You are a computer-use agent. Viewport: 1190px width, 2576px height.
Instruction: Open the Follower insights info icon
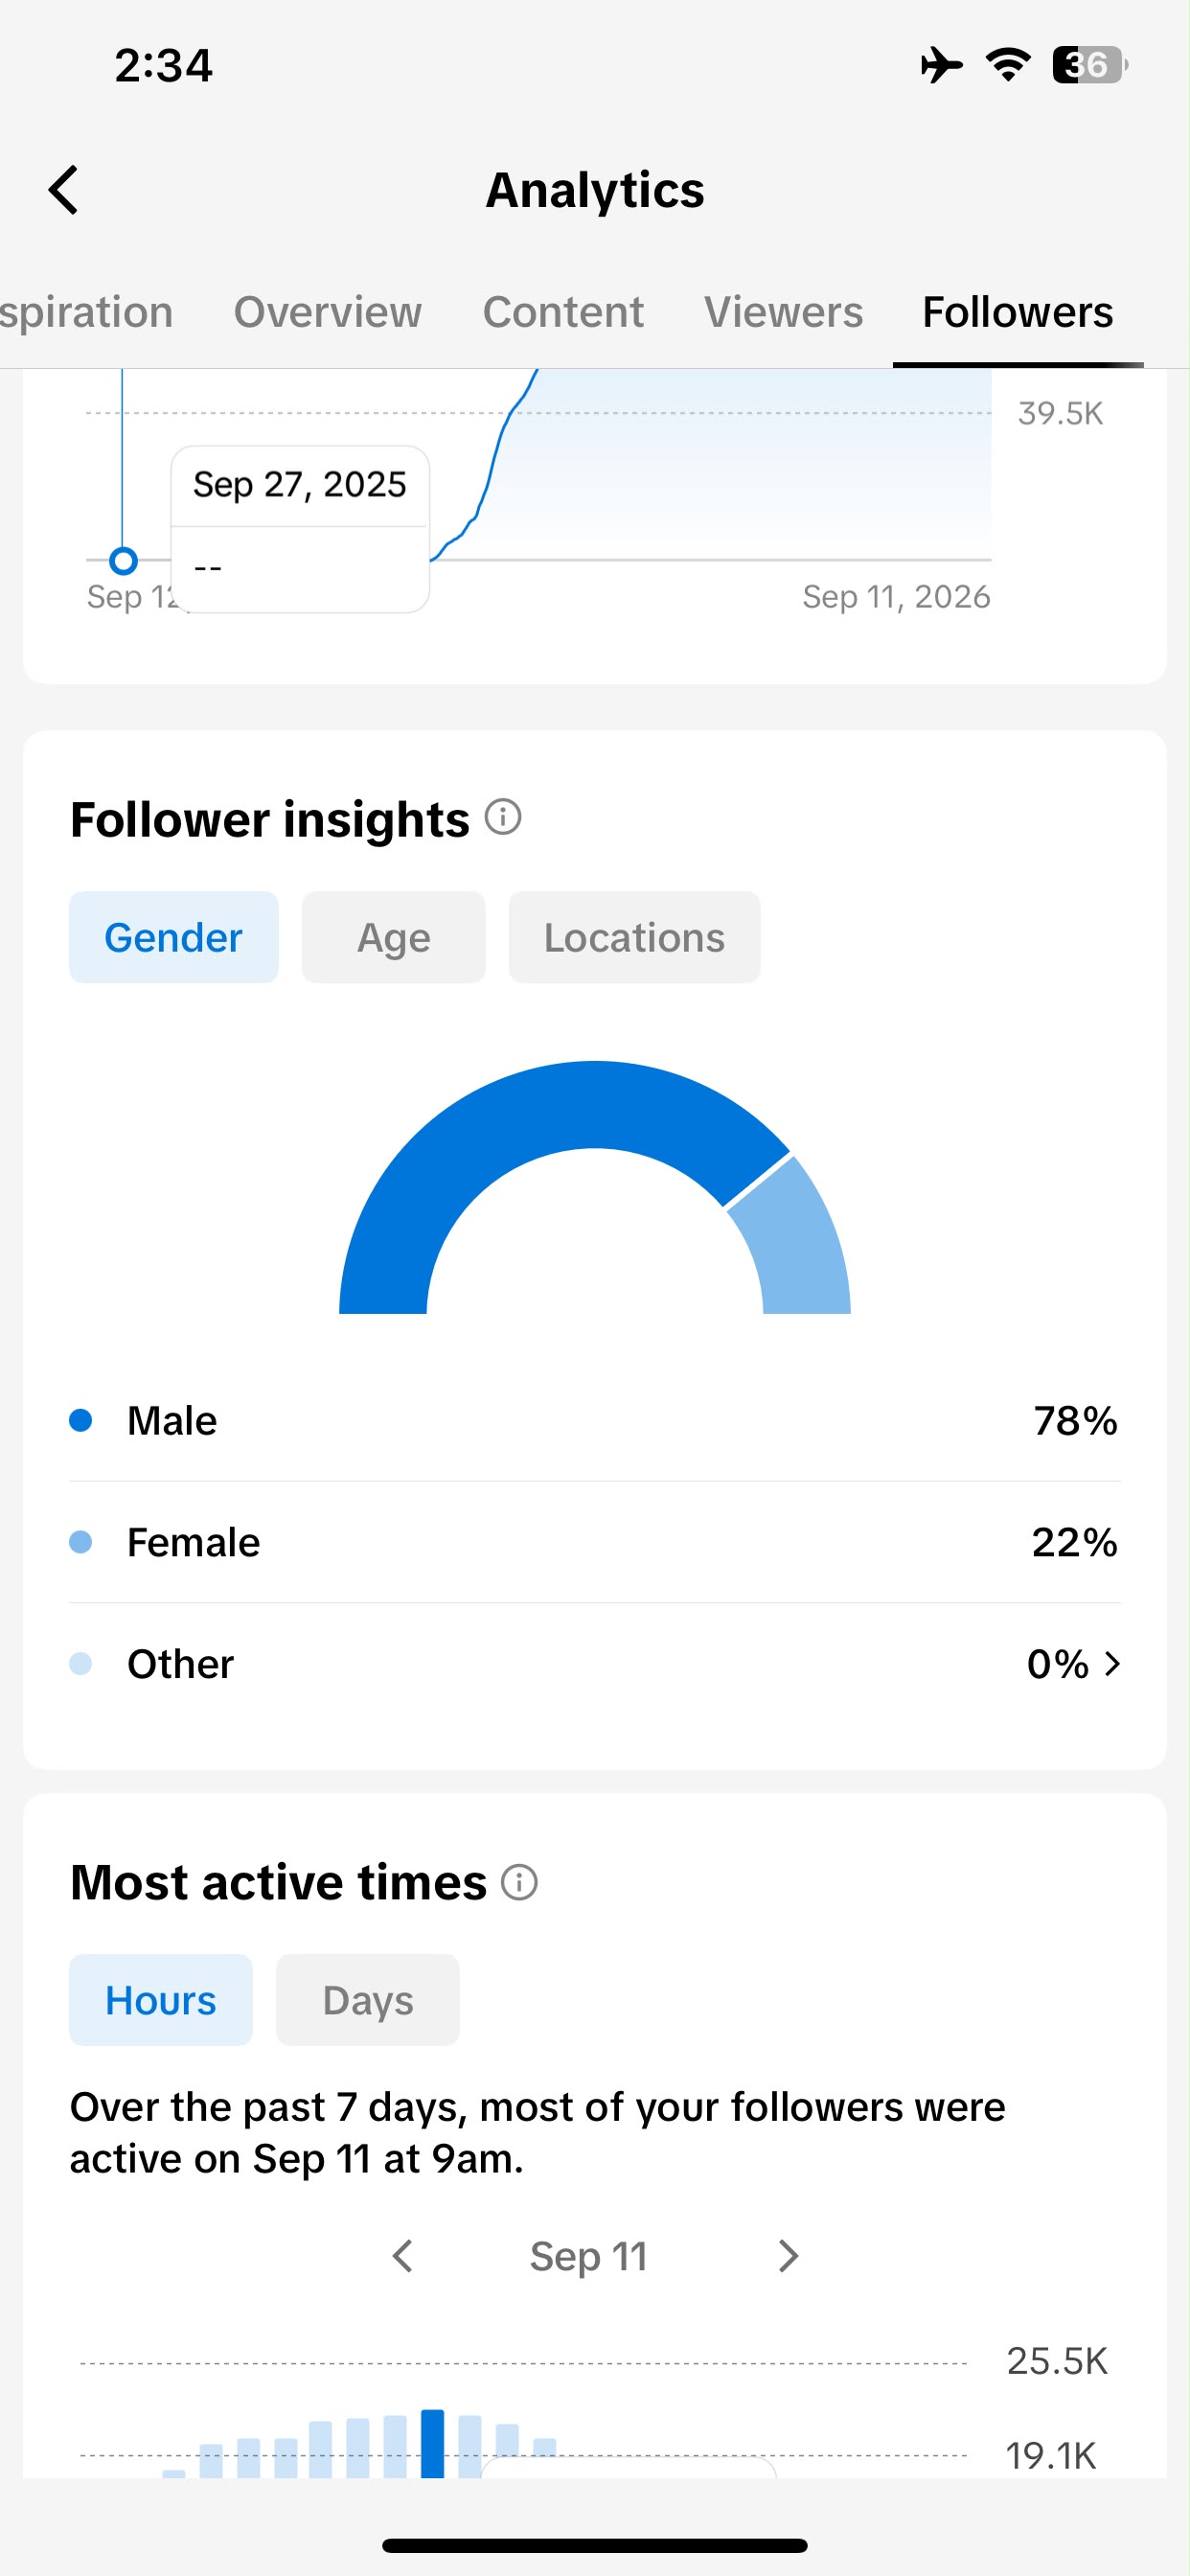(503, 817)
